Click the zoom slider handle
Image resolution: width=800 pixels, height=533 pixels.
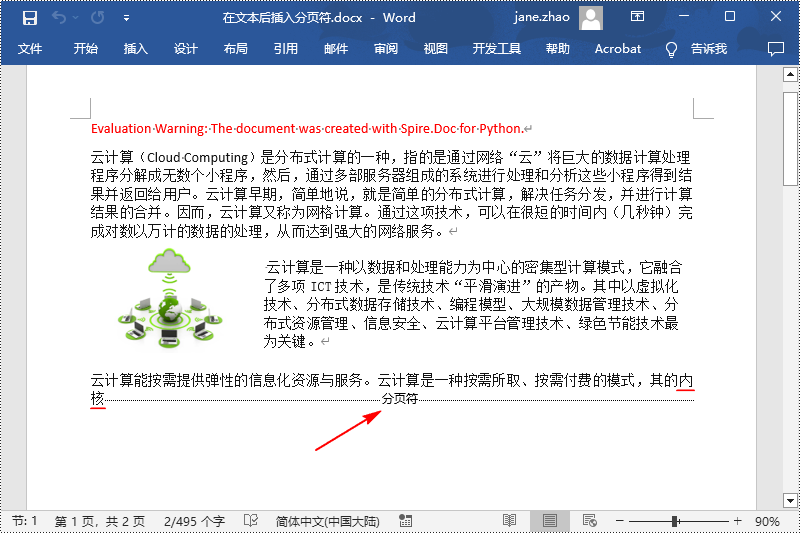pos(675,521)
